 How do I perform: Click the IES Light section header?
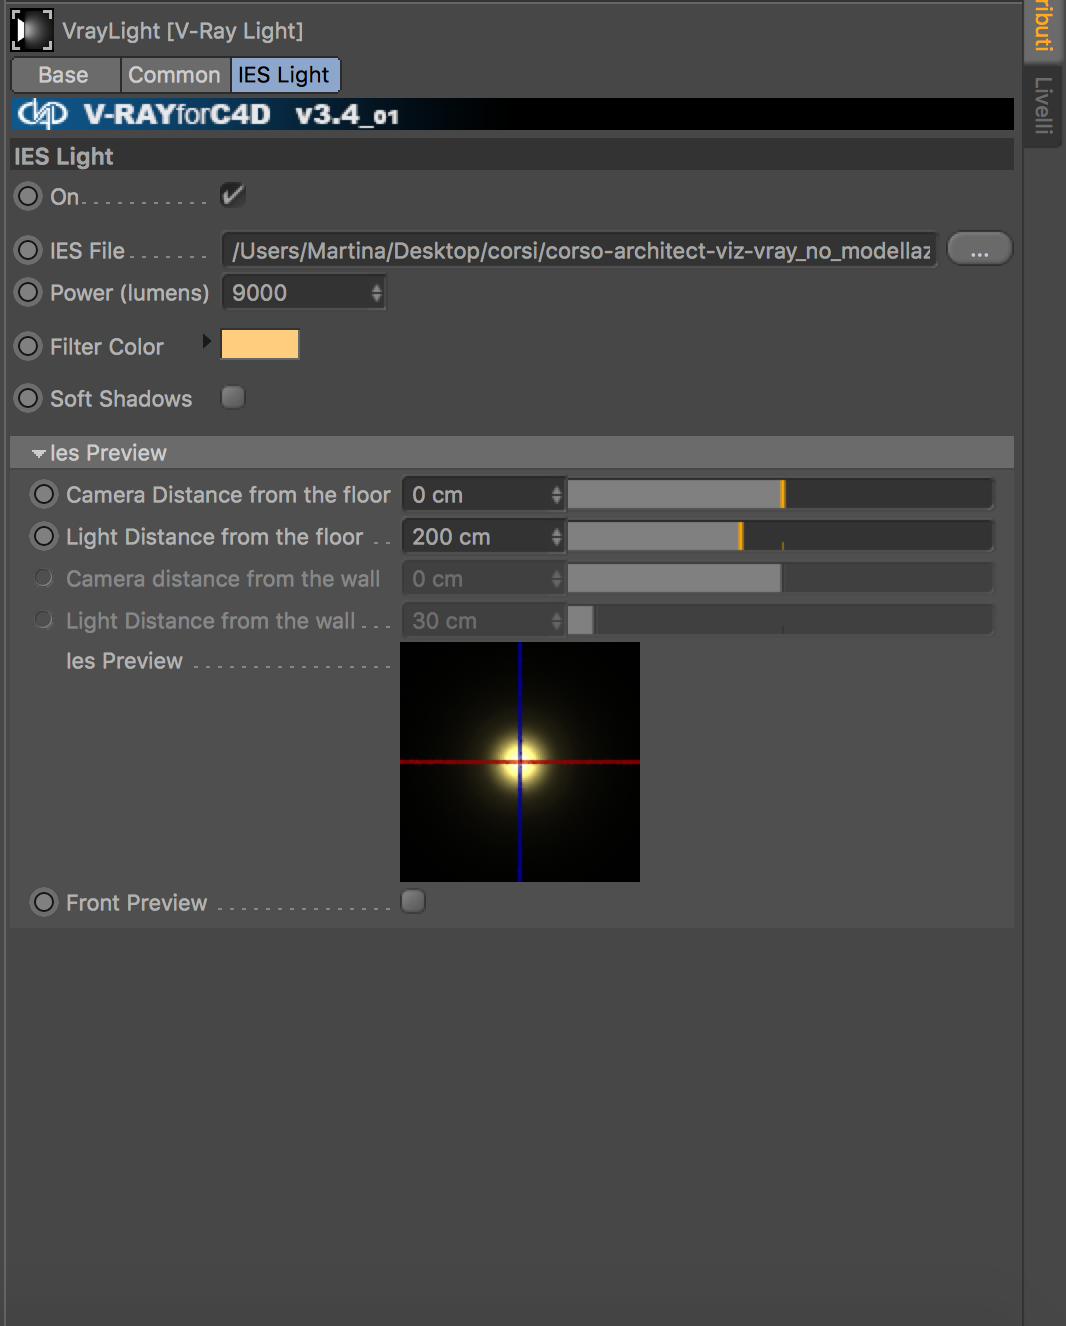pos(512,156)
